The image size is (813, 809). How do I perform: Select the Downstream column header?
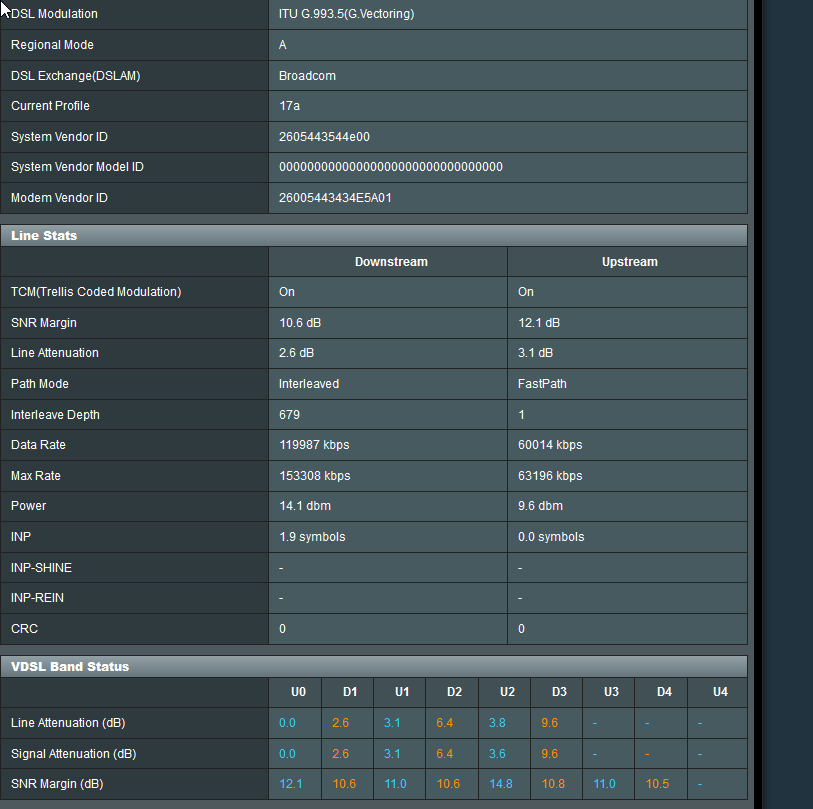[390, 262]
